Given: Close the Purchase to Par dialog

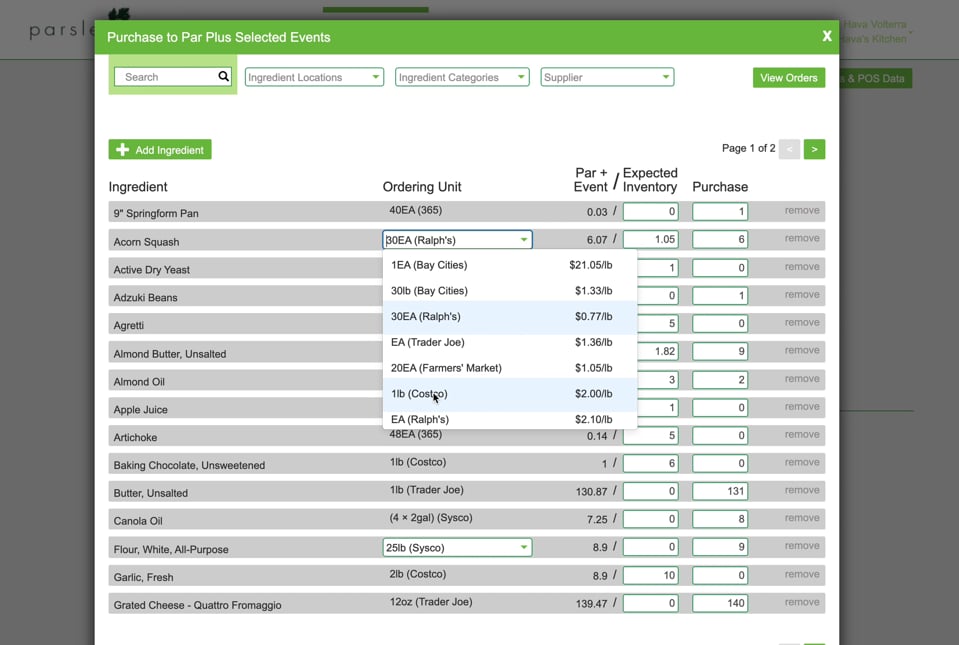Looking at the screenshot, I should [x=827, y=35].
